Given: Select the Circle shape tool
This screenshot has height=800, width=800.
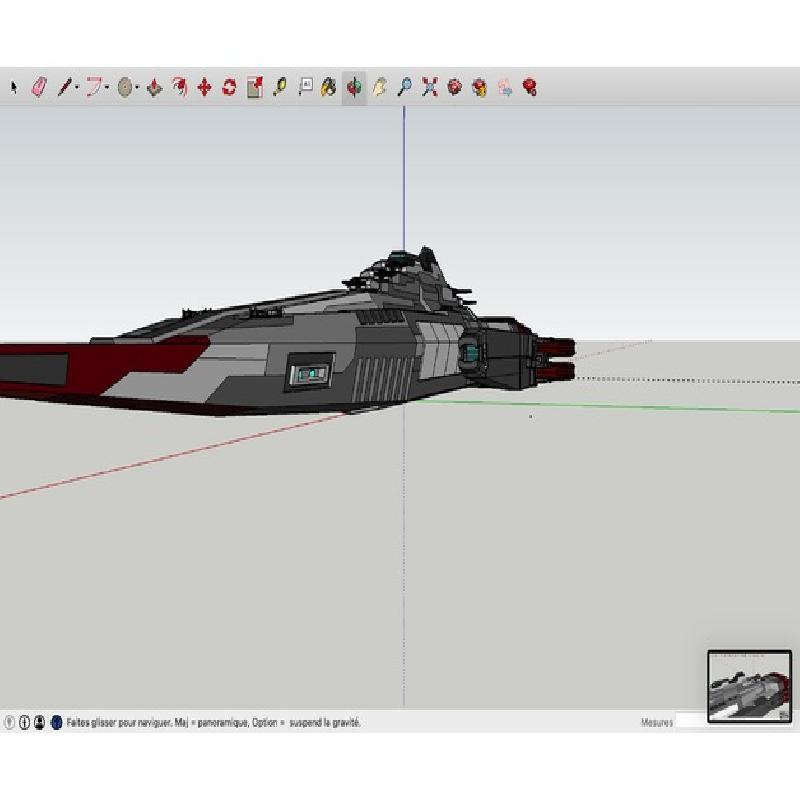Looking at the screenshot, I should point(125,87).
